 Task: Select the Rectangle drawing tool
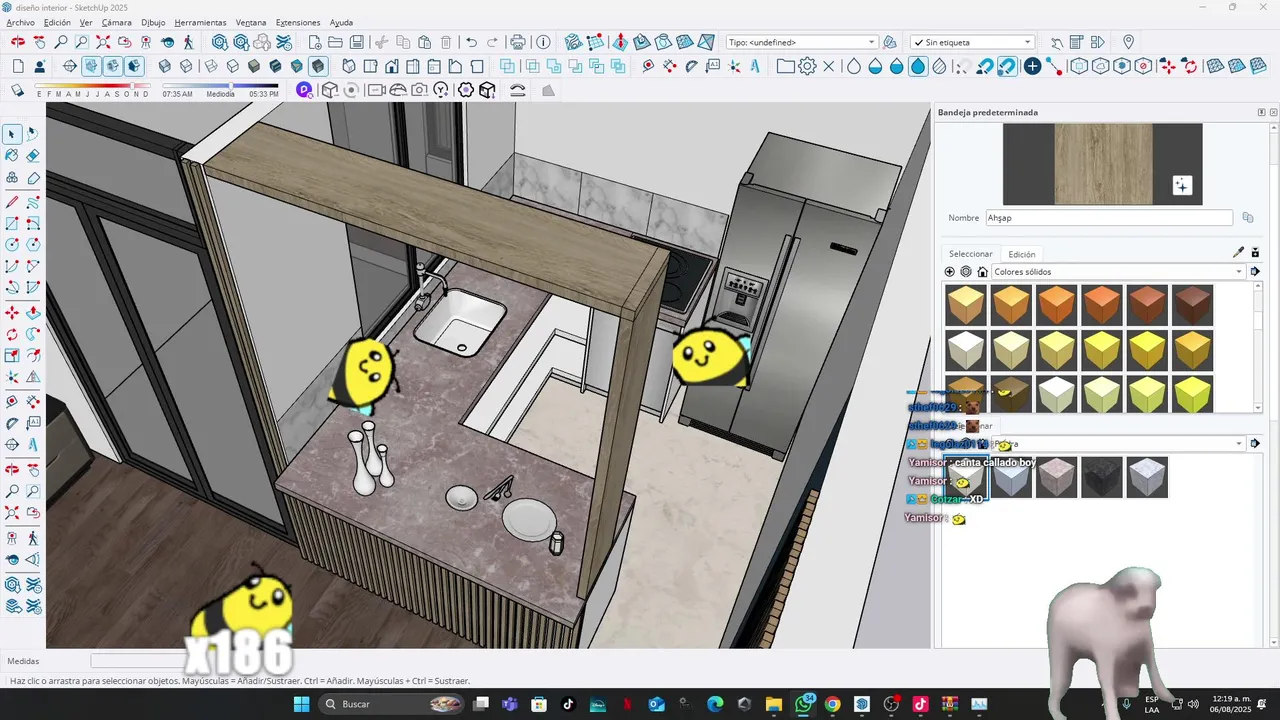(x=11, y=224)
